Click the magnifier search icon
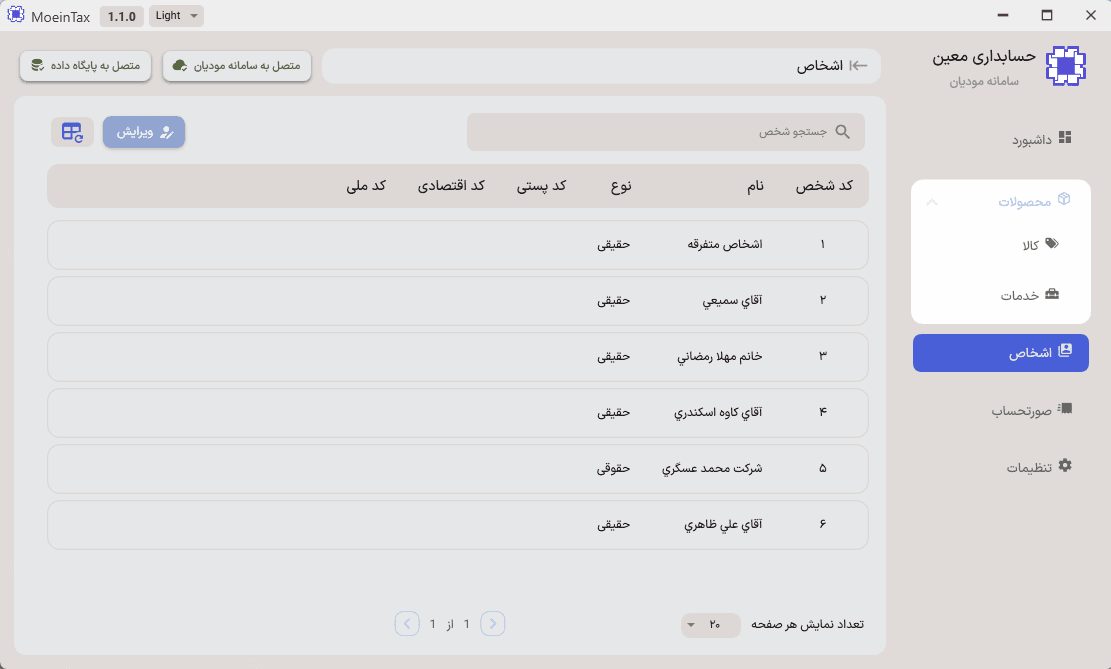Viewport: 1111px width, 669px height. tap(842, 132)
